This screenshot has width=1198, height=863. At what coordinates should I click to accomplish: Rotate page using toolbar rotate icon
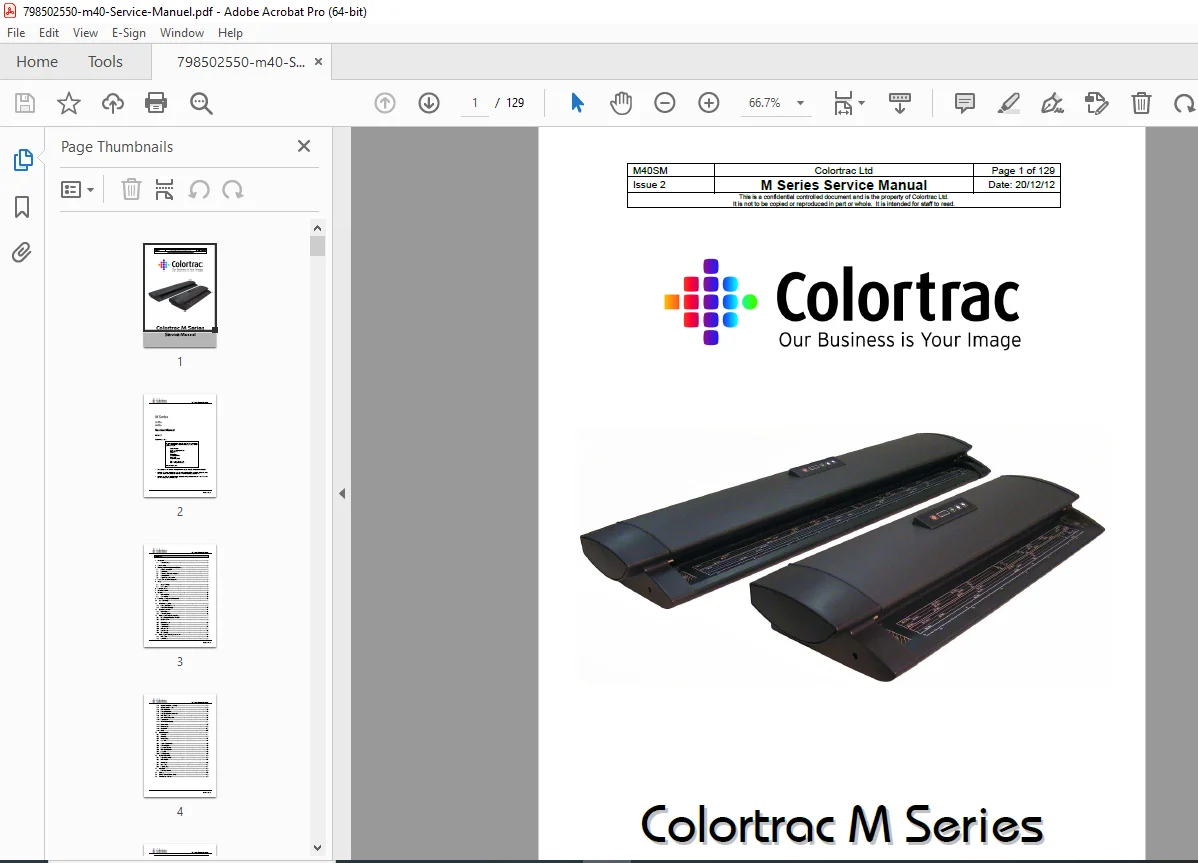click(1184, 103)
